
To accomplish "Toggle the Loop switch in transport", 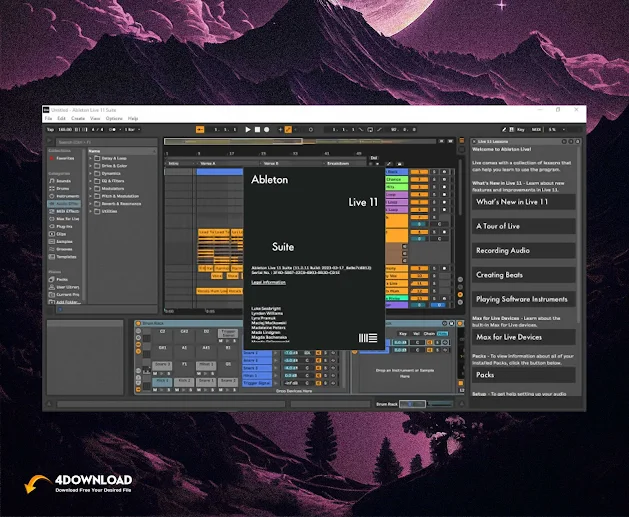I will coord(370,130).
